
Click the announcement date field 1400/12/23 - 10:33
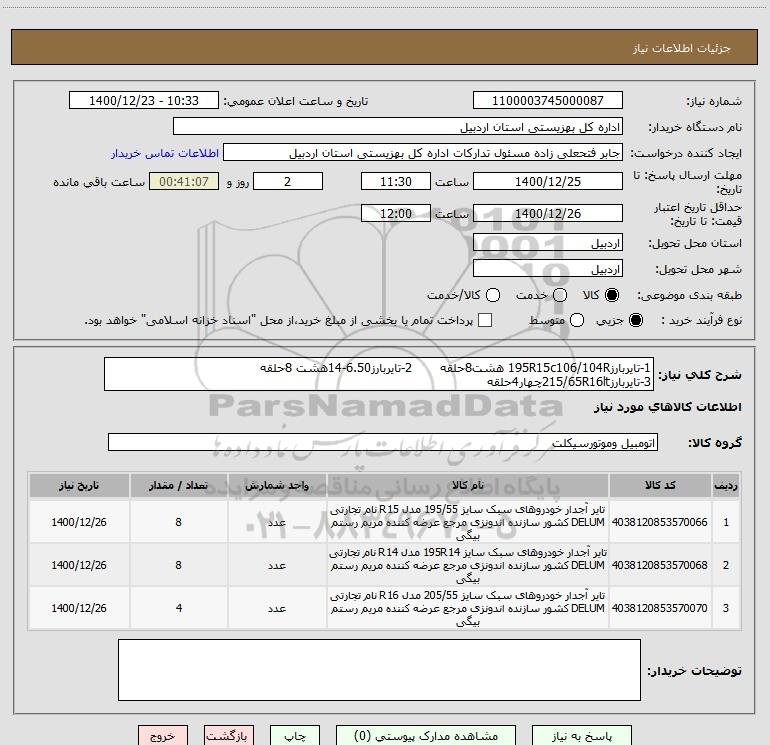(x=144, y=100)
